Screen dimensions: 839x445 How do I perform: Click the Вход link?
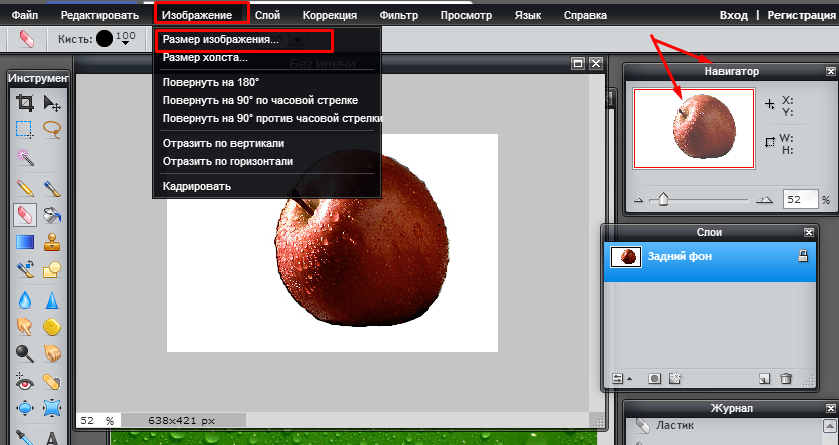[734, 16]
